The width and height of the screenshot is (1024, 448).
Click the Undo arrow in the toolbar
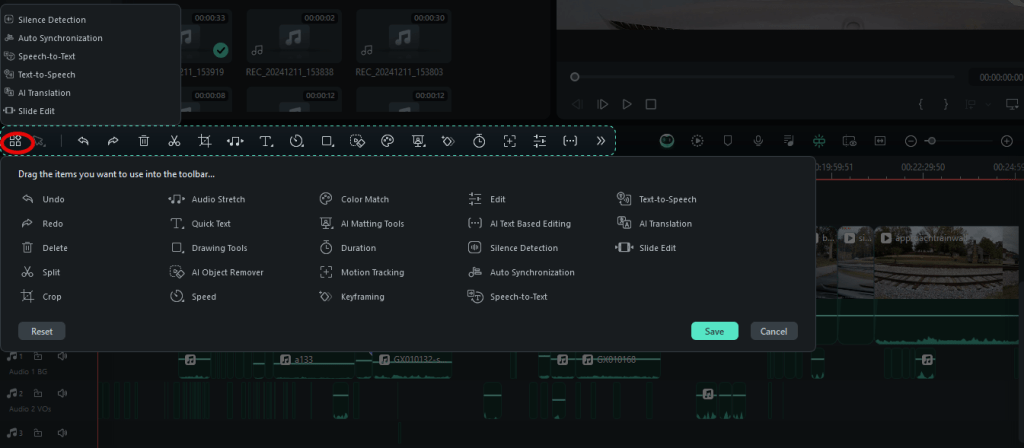point(83,142)
